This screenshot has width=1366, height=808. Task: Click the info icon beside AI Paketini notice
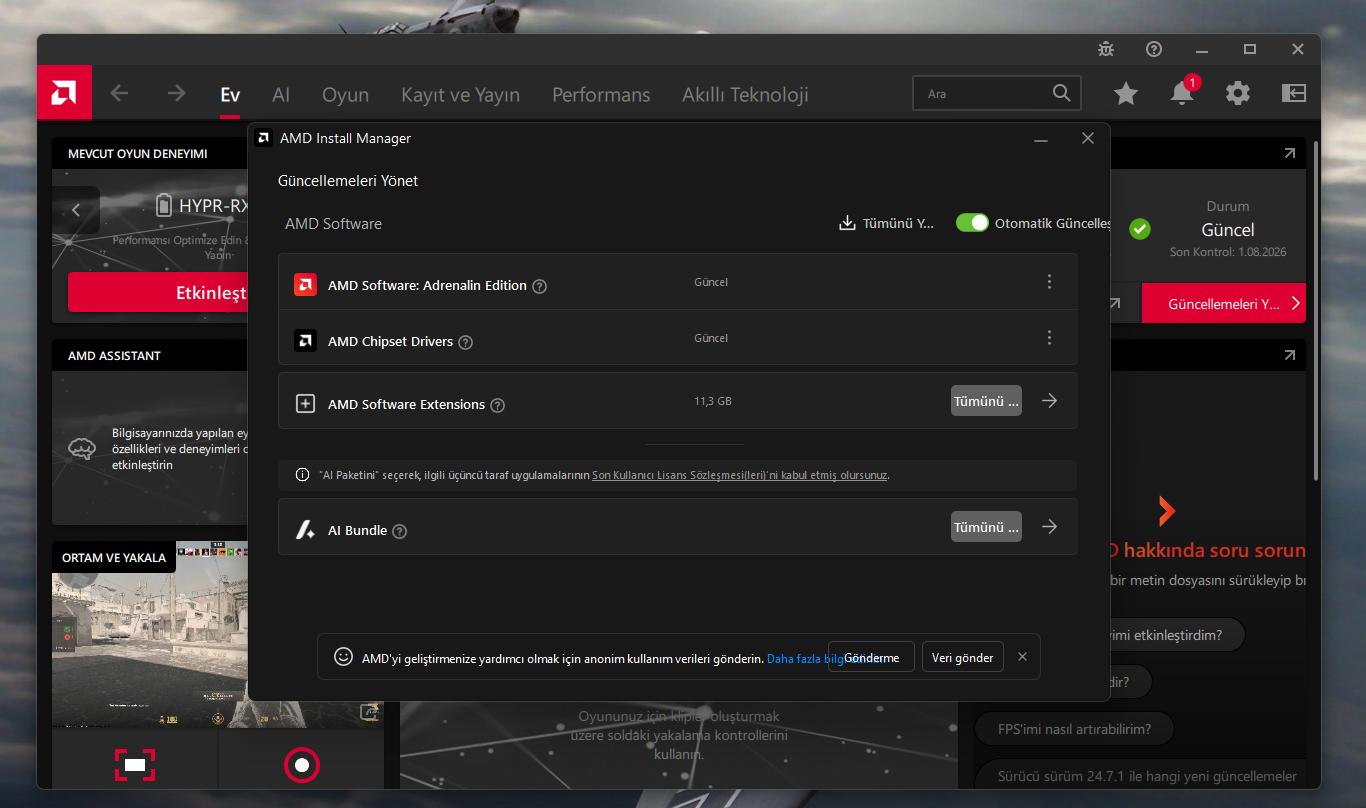pyautogui.click(x=303, y=475)
